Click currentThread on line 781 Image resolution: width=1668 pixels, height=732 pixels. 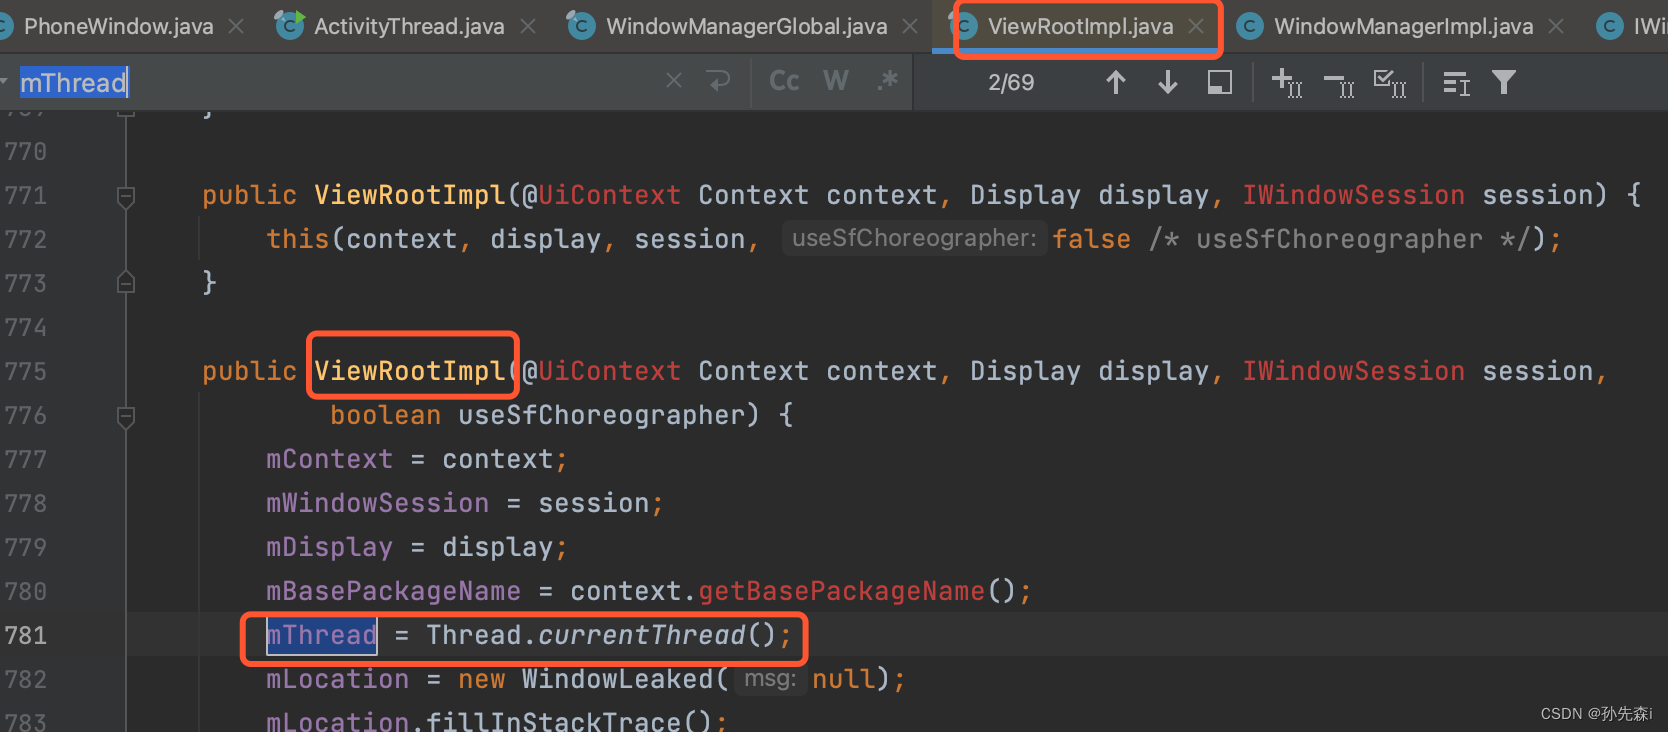click(x=642, y=635)
